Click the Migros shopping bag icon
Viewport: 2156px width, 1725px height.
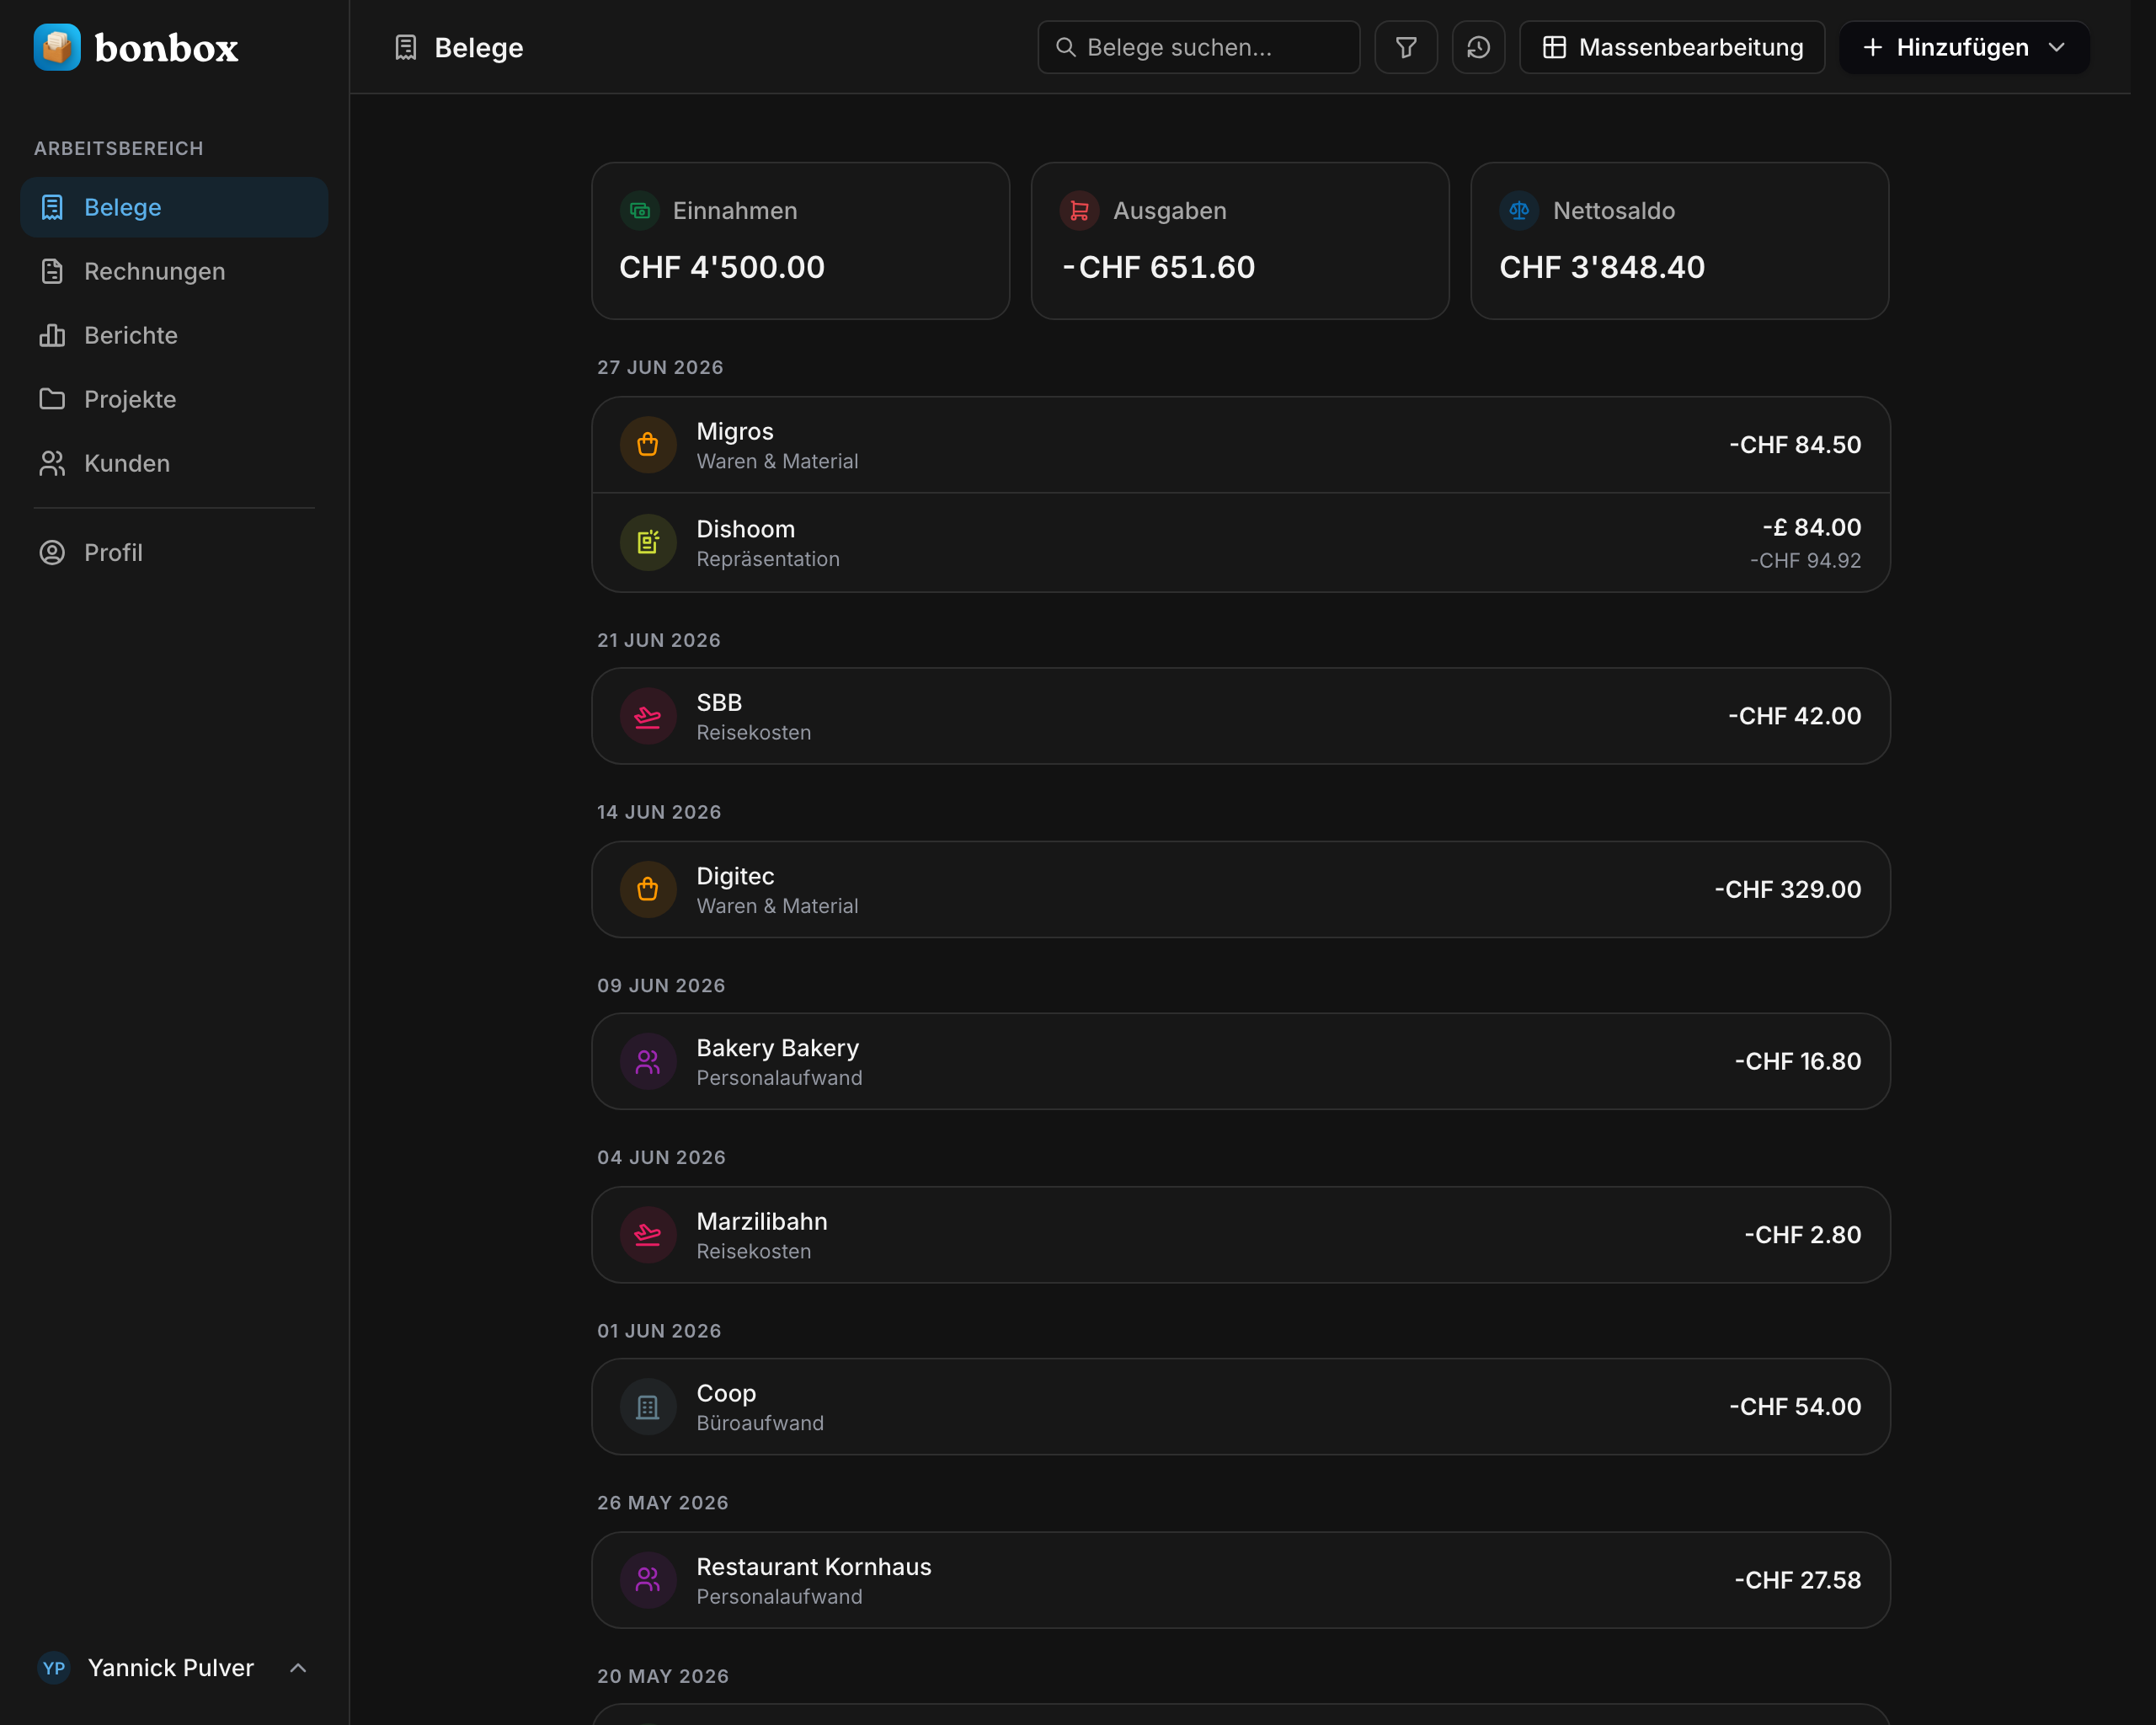[x=648, y=445]
